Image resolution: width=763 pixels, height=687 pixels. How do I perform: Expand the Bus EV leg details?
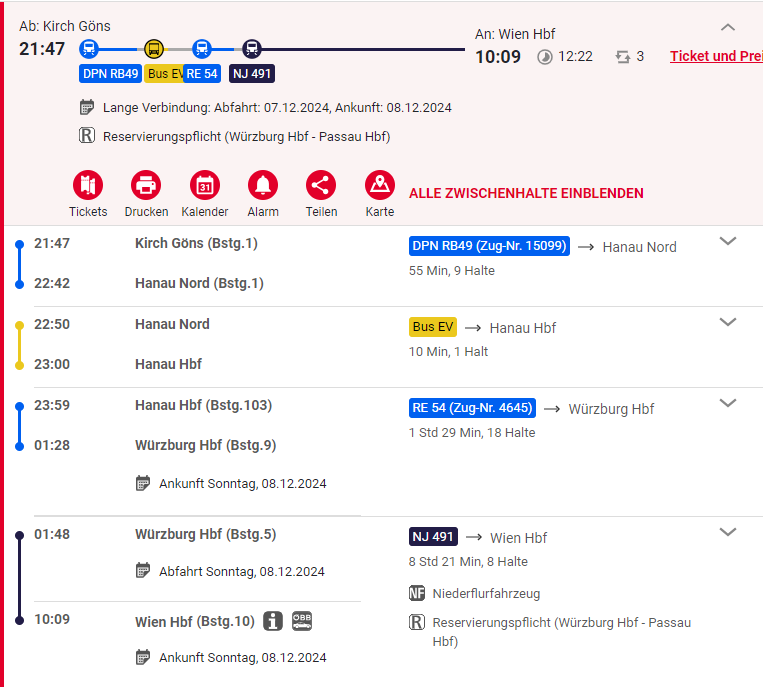coord(728,322)
